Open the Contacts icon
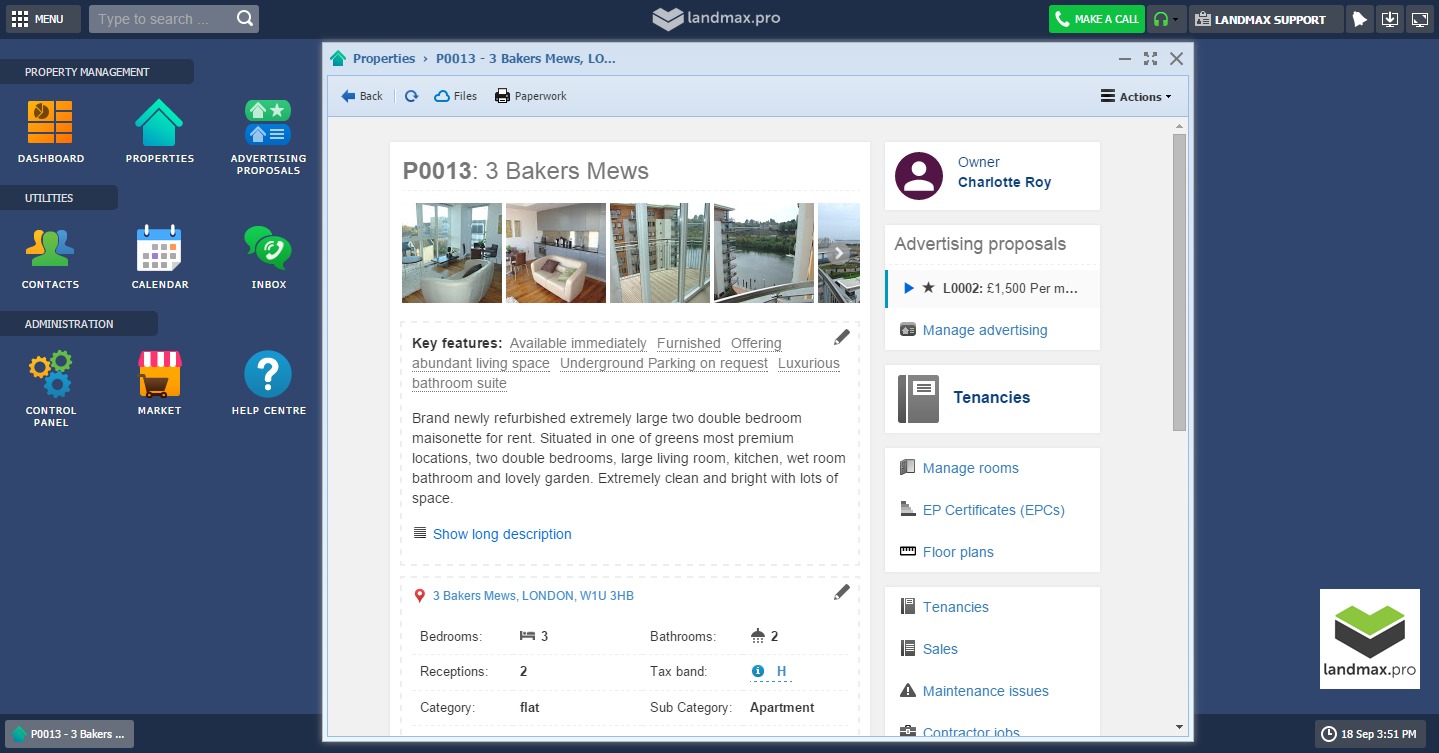This screenshot has height=753, width=1439. (x=50, y=249)
